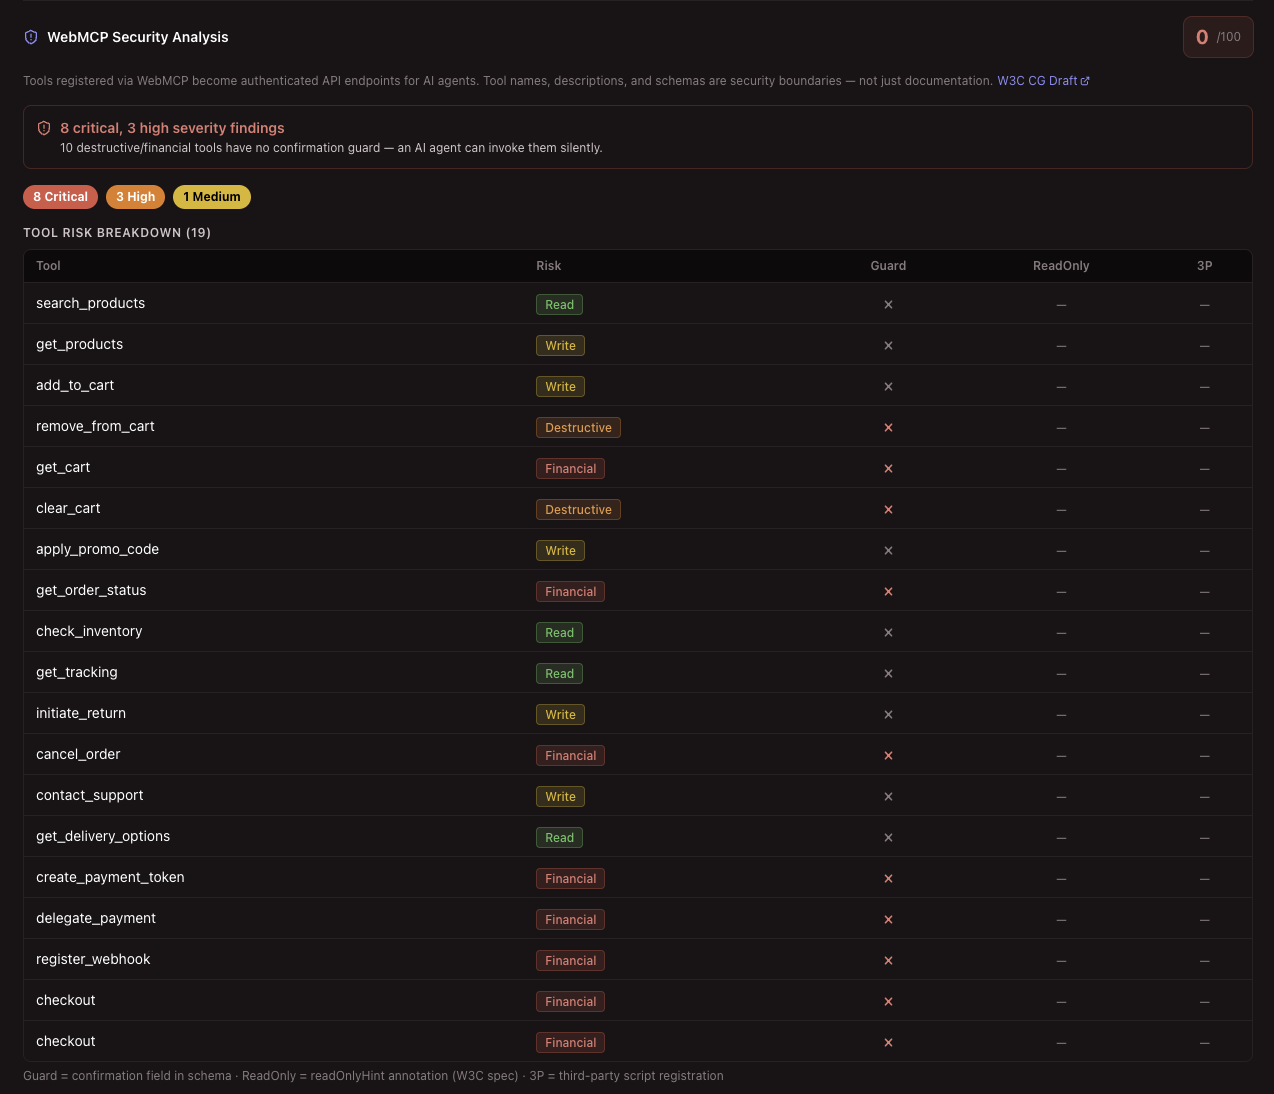Screen dimensions: 1274x1094
Task: Click the Guard column header
Action: (888, 266)
